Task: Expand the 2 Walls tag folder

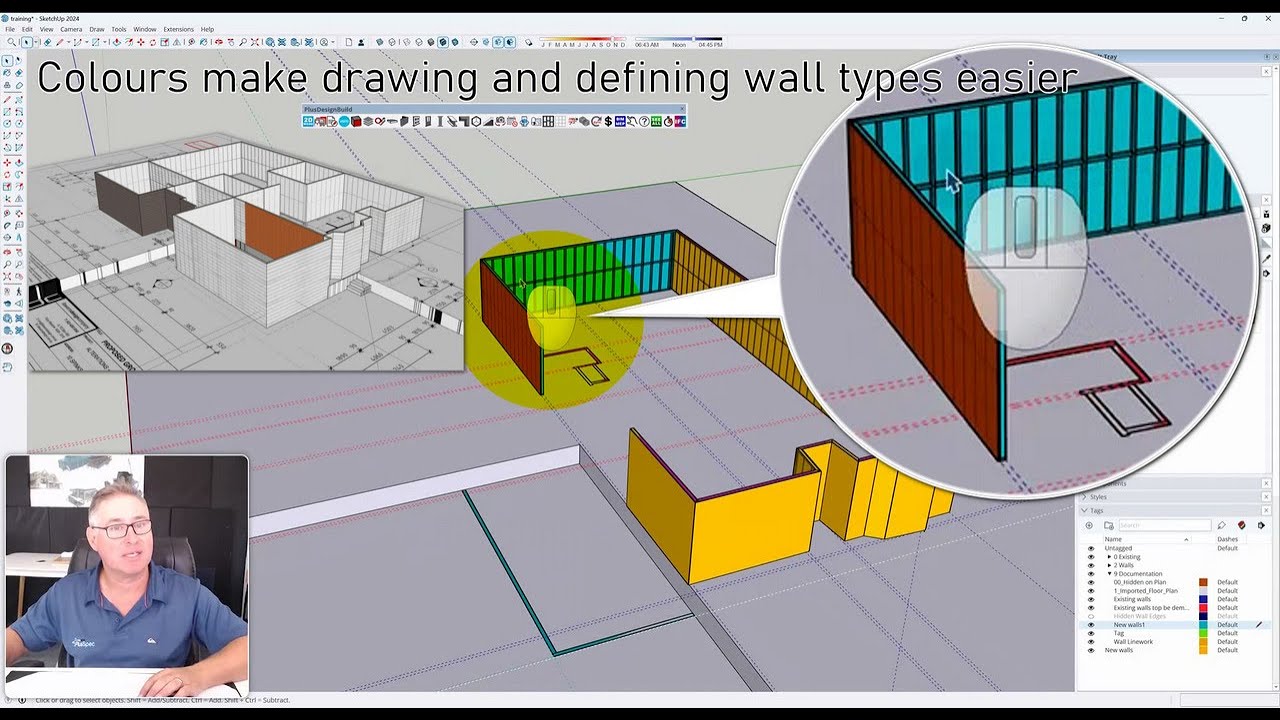Action: [x=1109, y=565]
